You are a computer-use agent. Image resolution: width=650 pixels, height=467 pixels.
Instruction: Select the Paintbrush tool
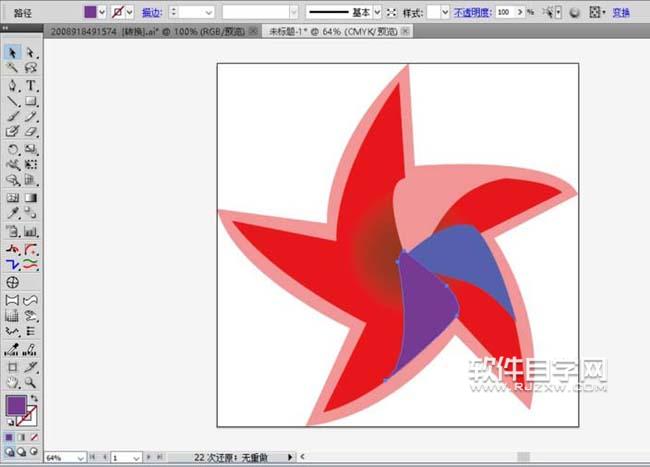12,116
